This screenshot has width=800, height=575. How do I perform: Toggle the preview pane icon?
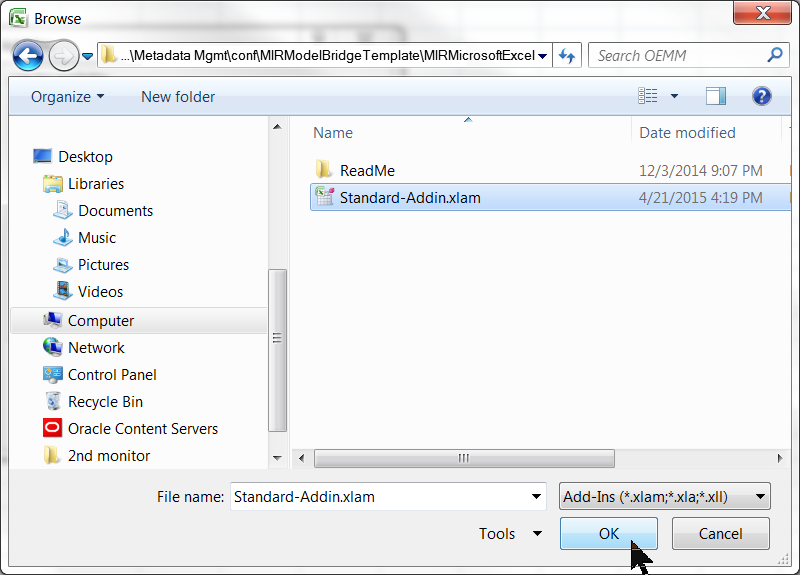[715, 96]
